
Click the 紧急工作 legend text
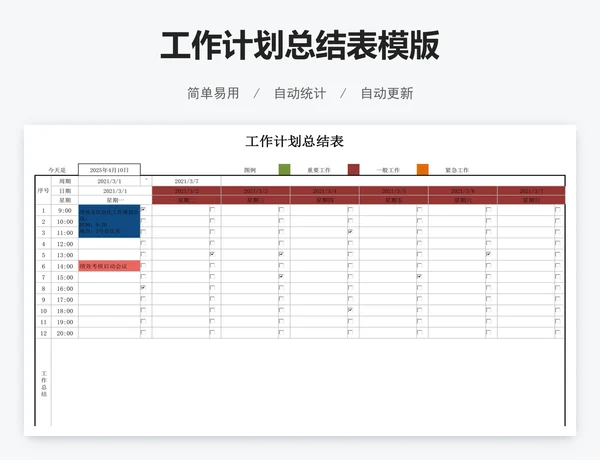[x=457, y=170]
